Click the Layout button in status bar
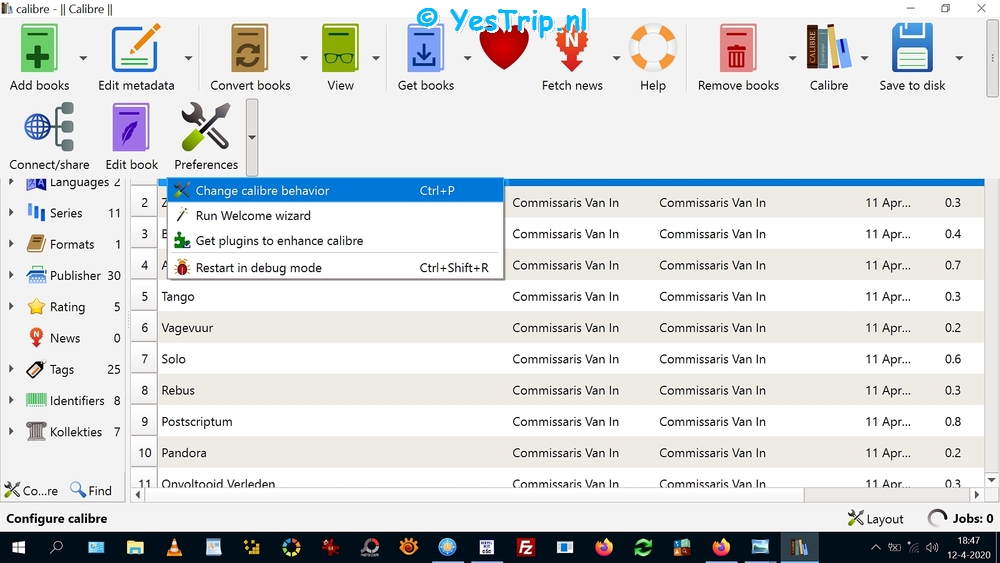 coord(875,519)
